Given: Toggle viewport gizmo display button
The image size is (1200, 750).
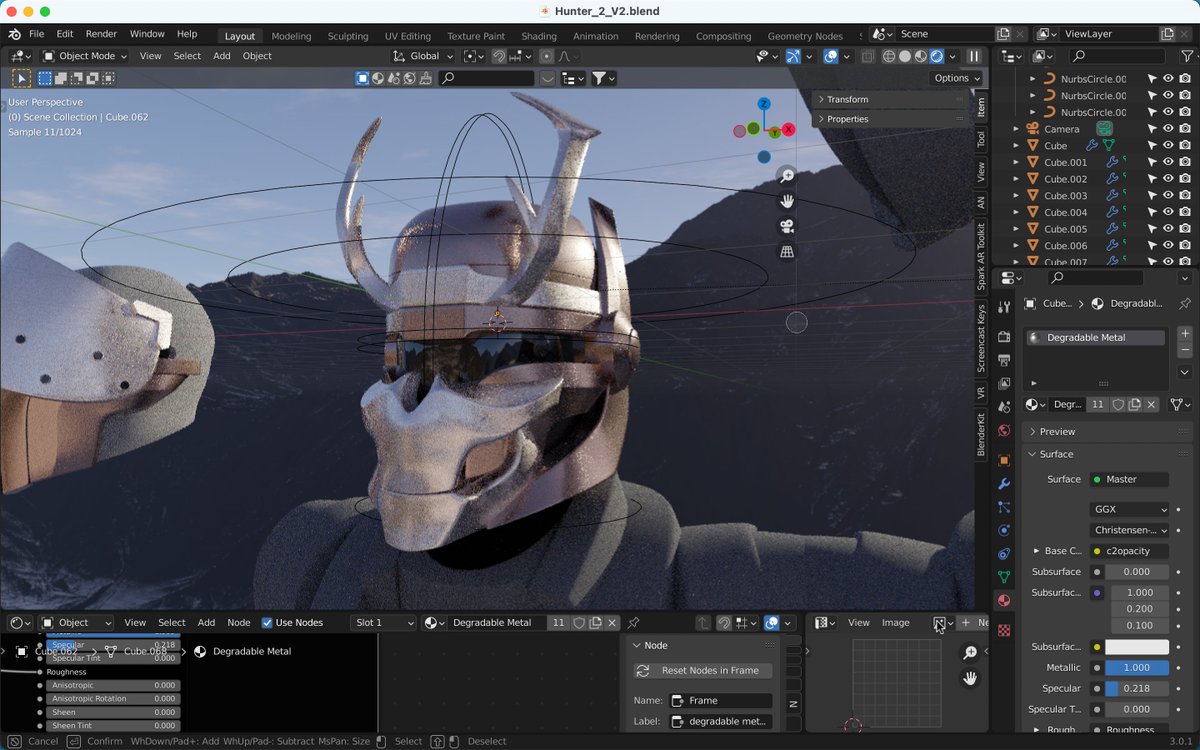Looking at the screenshot, I should 793,56.
